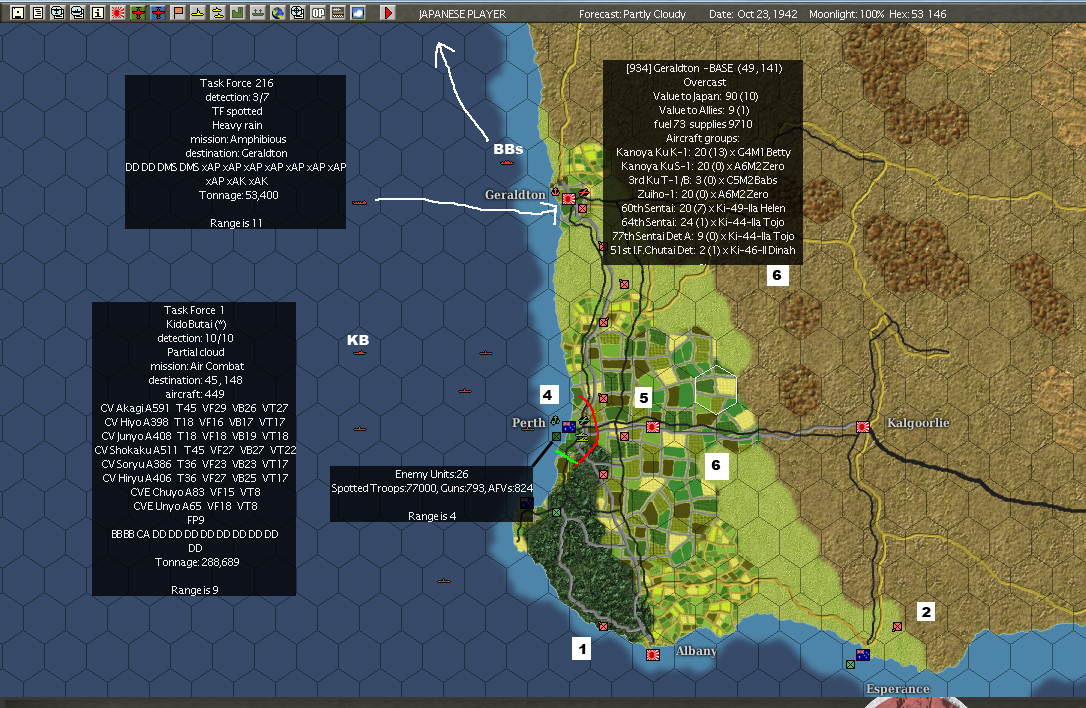
Task: Click the airfield icon at Geraldton
Action: click(584, 193)
